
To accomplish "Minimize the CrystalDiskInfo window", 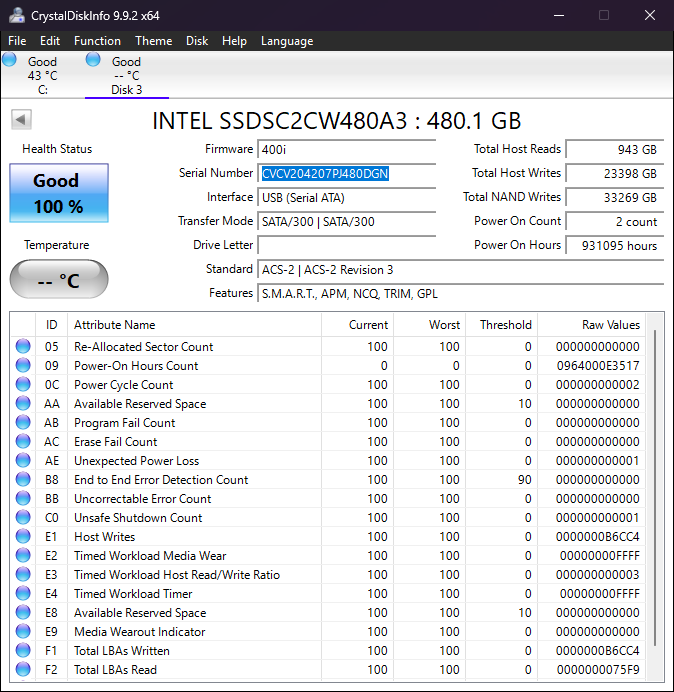I will coord(559,15).
